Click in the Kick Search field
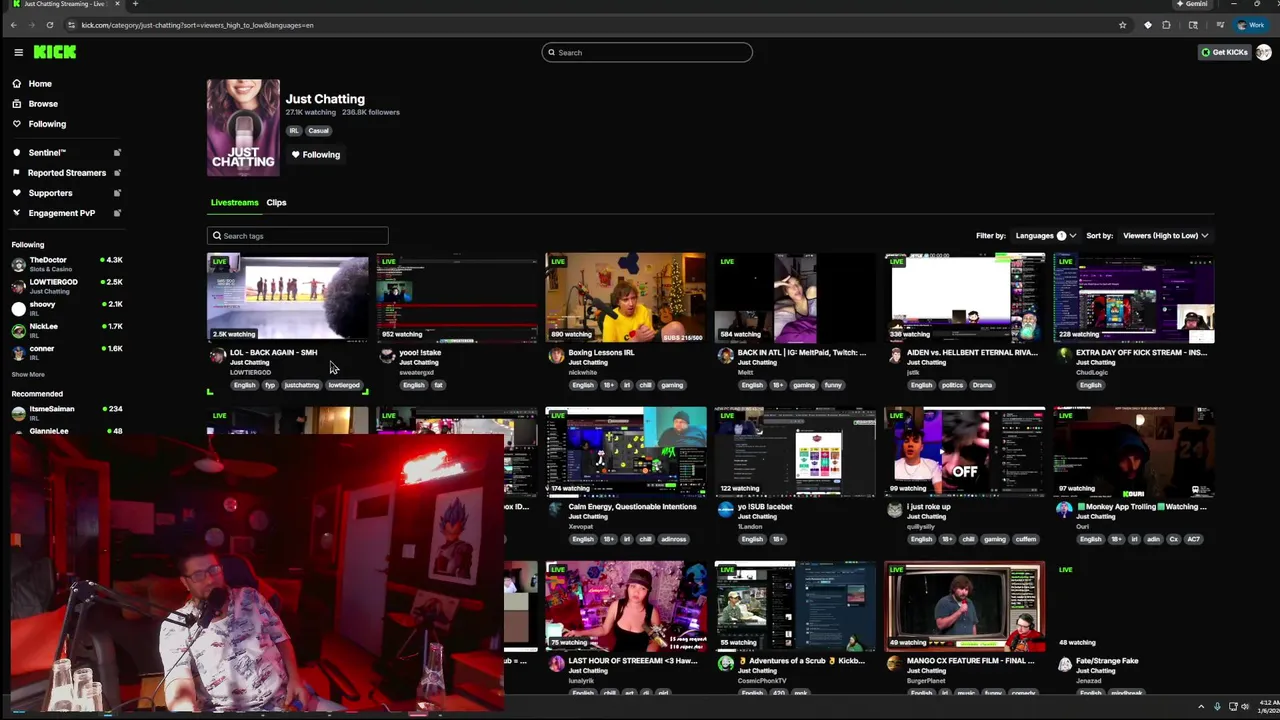The width and height of the screenshot is (1280, 720). click(647, 52)
